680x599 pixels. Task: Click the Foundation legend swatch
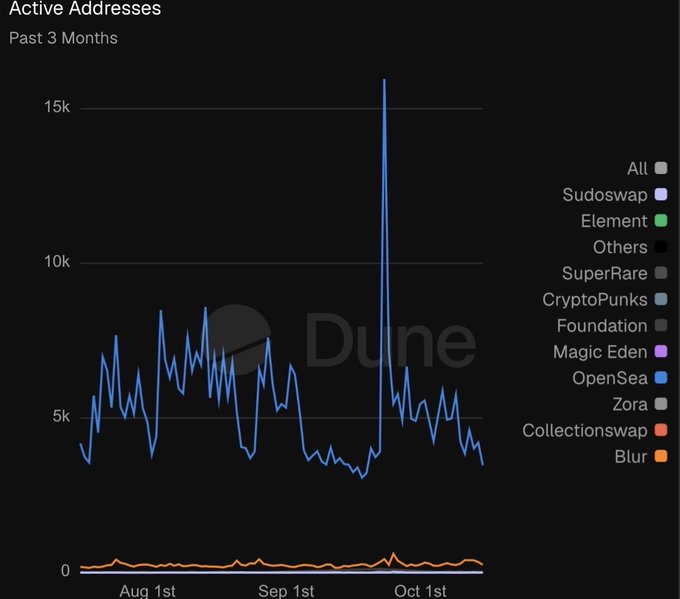point(660,325)
